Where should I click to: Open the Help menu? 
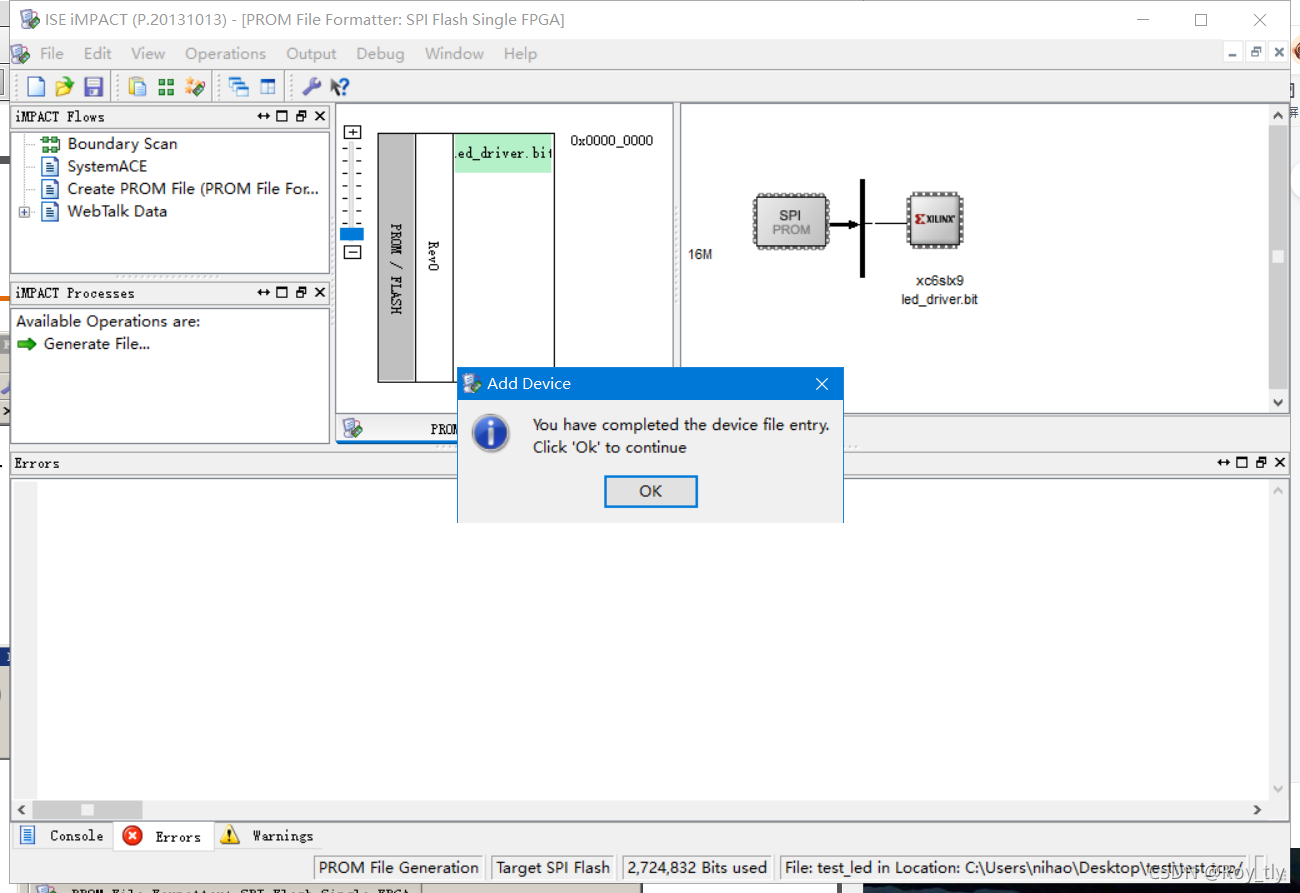point(520,54)
